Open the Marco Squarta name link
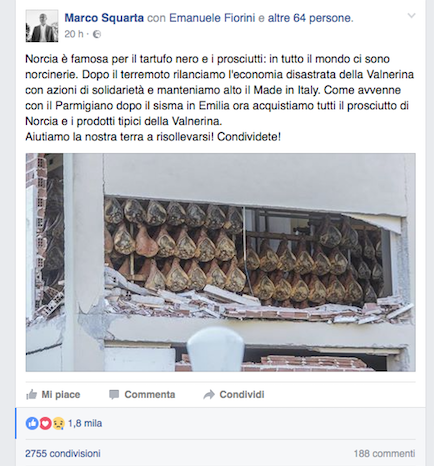The height and width of the screenshot is (466, 434). 104,18
